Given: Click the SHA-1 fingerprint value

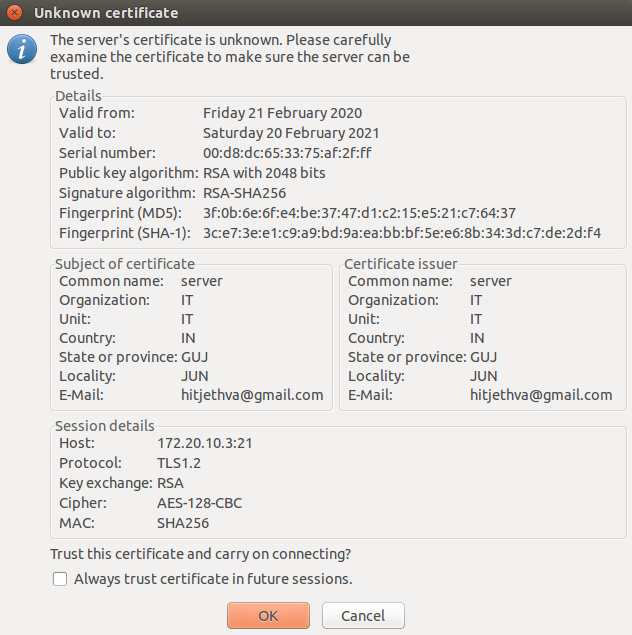Looking at the screenshot, I should [x=402, y=233].
